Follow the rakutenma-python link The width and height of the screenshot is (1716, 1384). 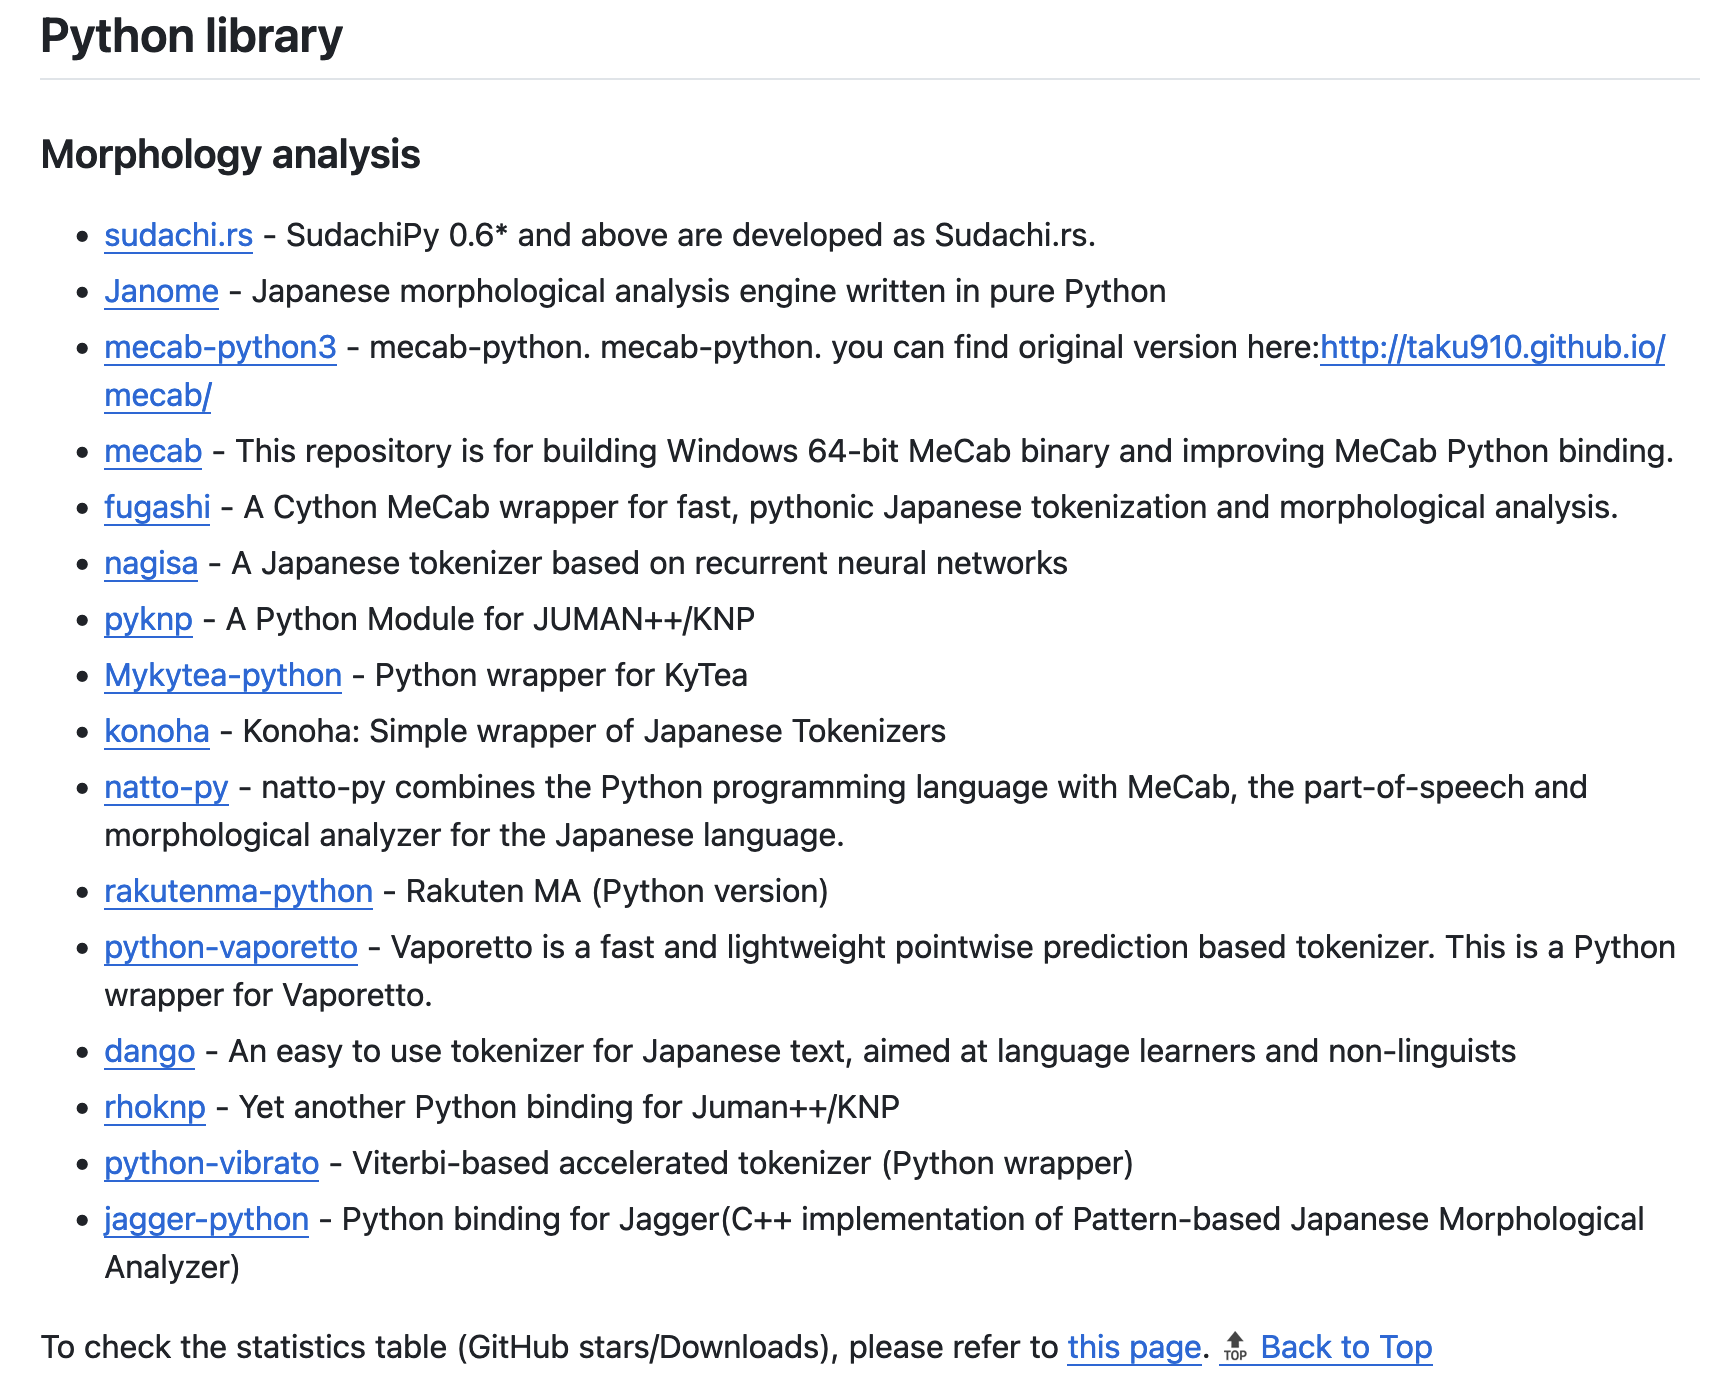[238, 891]
